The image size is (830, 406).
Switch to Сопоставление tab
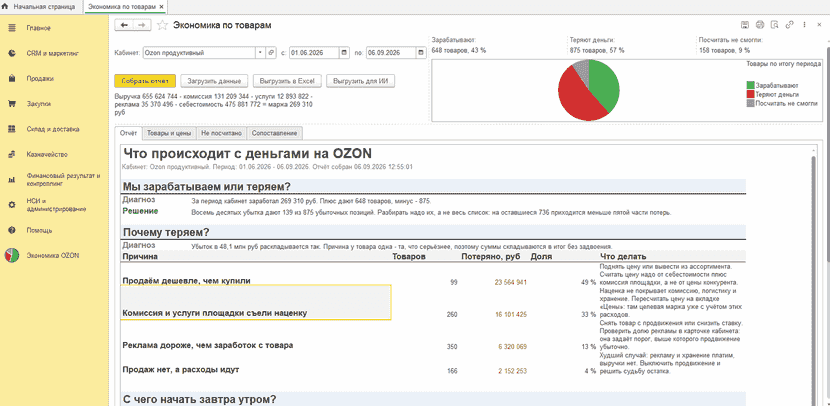[275, 133]
